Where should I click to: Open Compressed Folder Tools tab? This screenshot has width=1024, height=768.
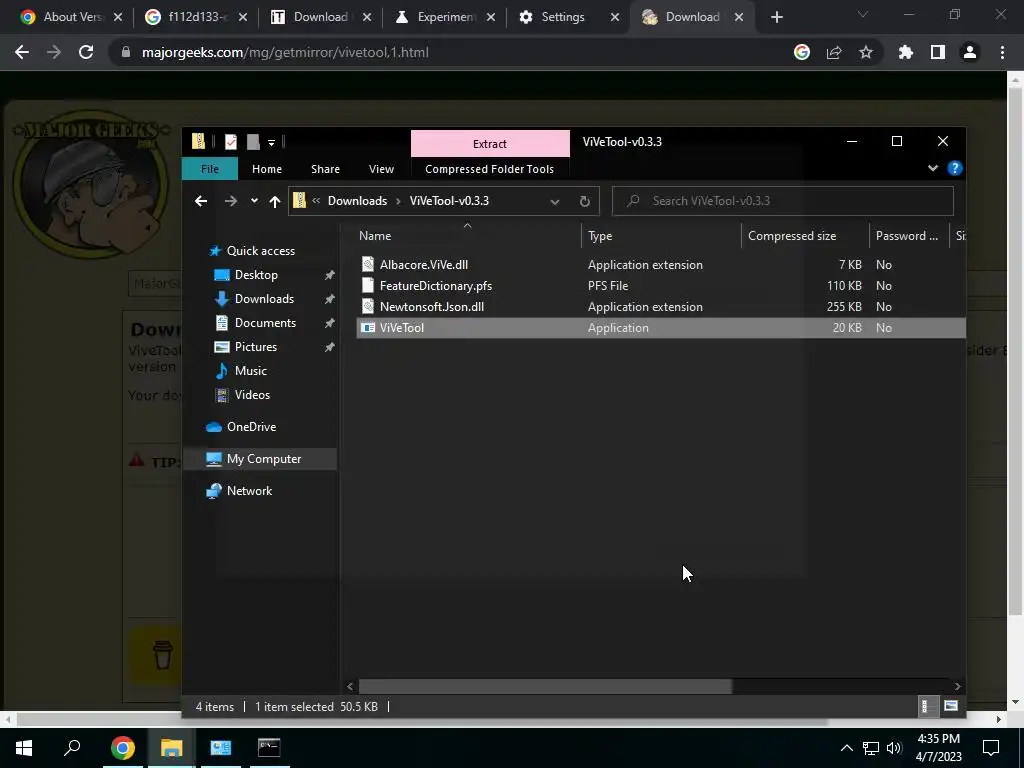click(489, 168)
